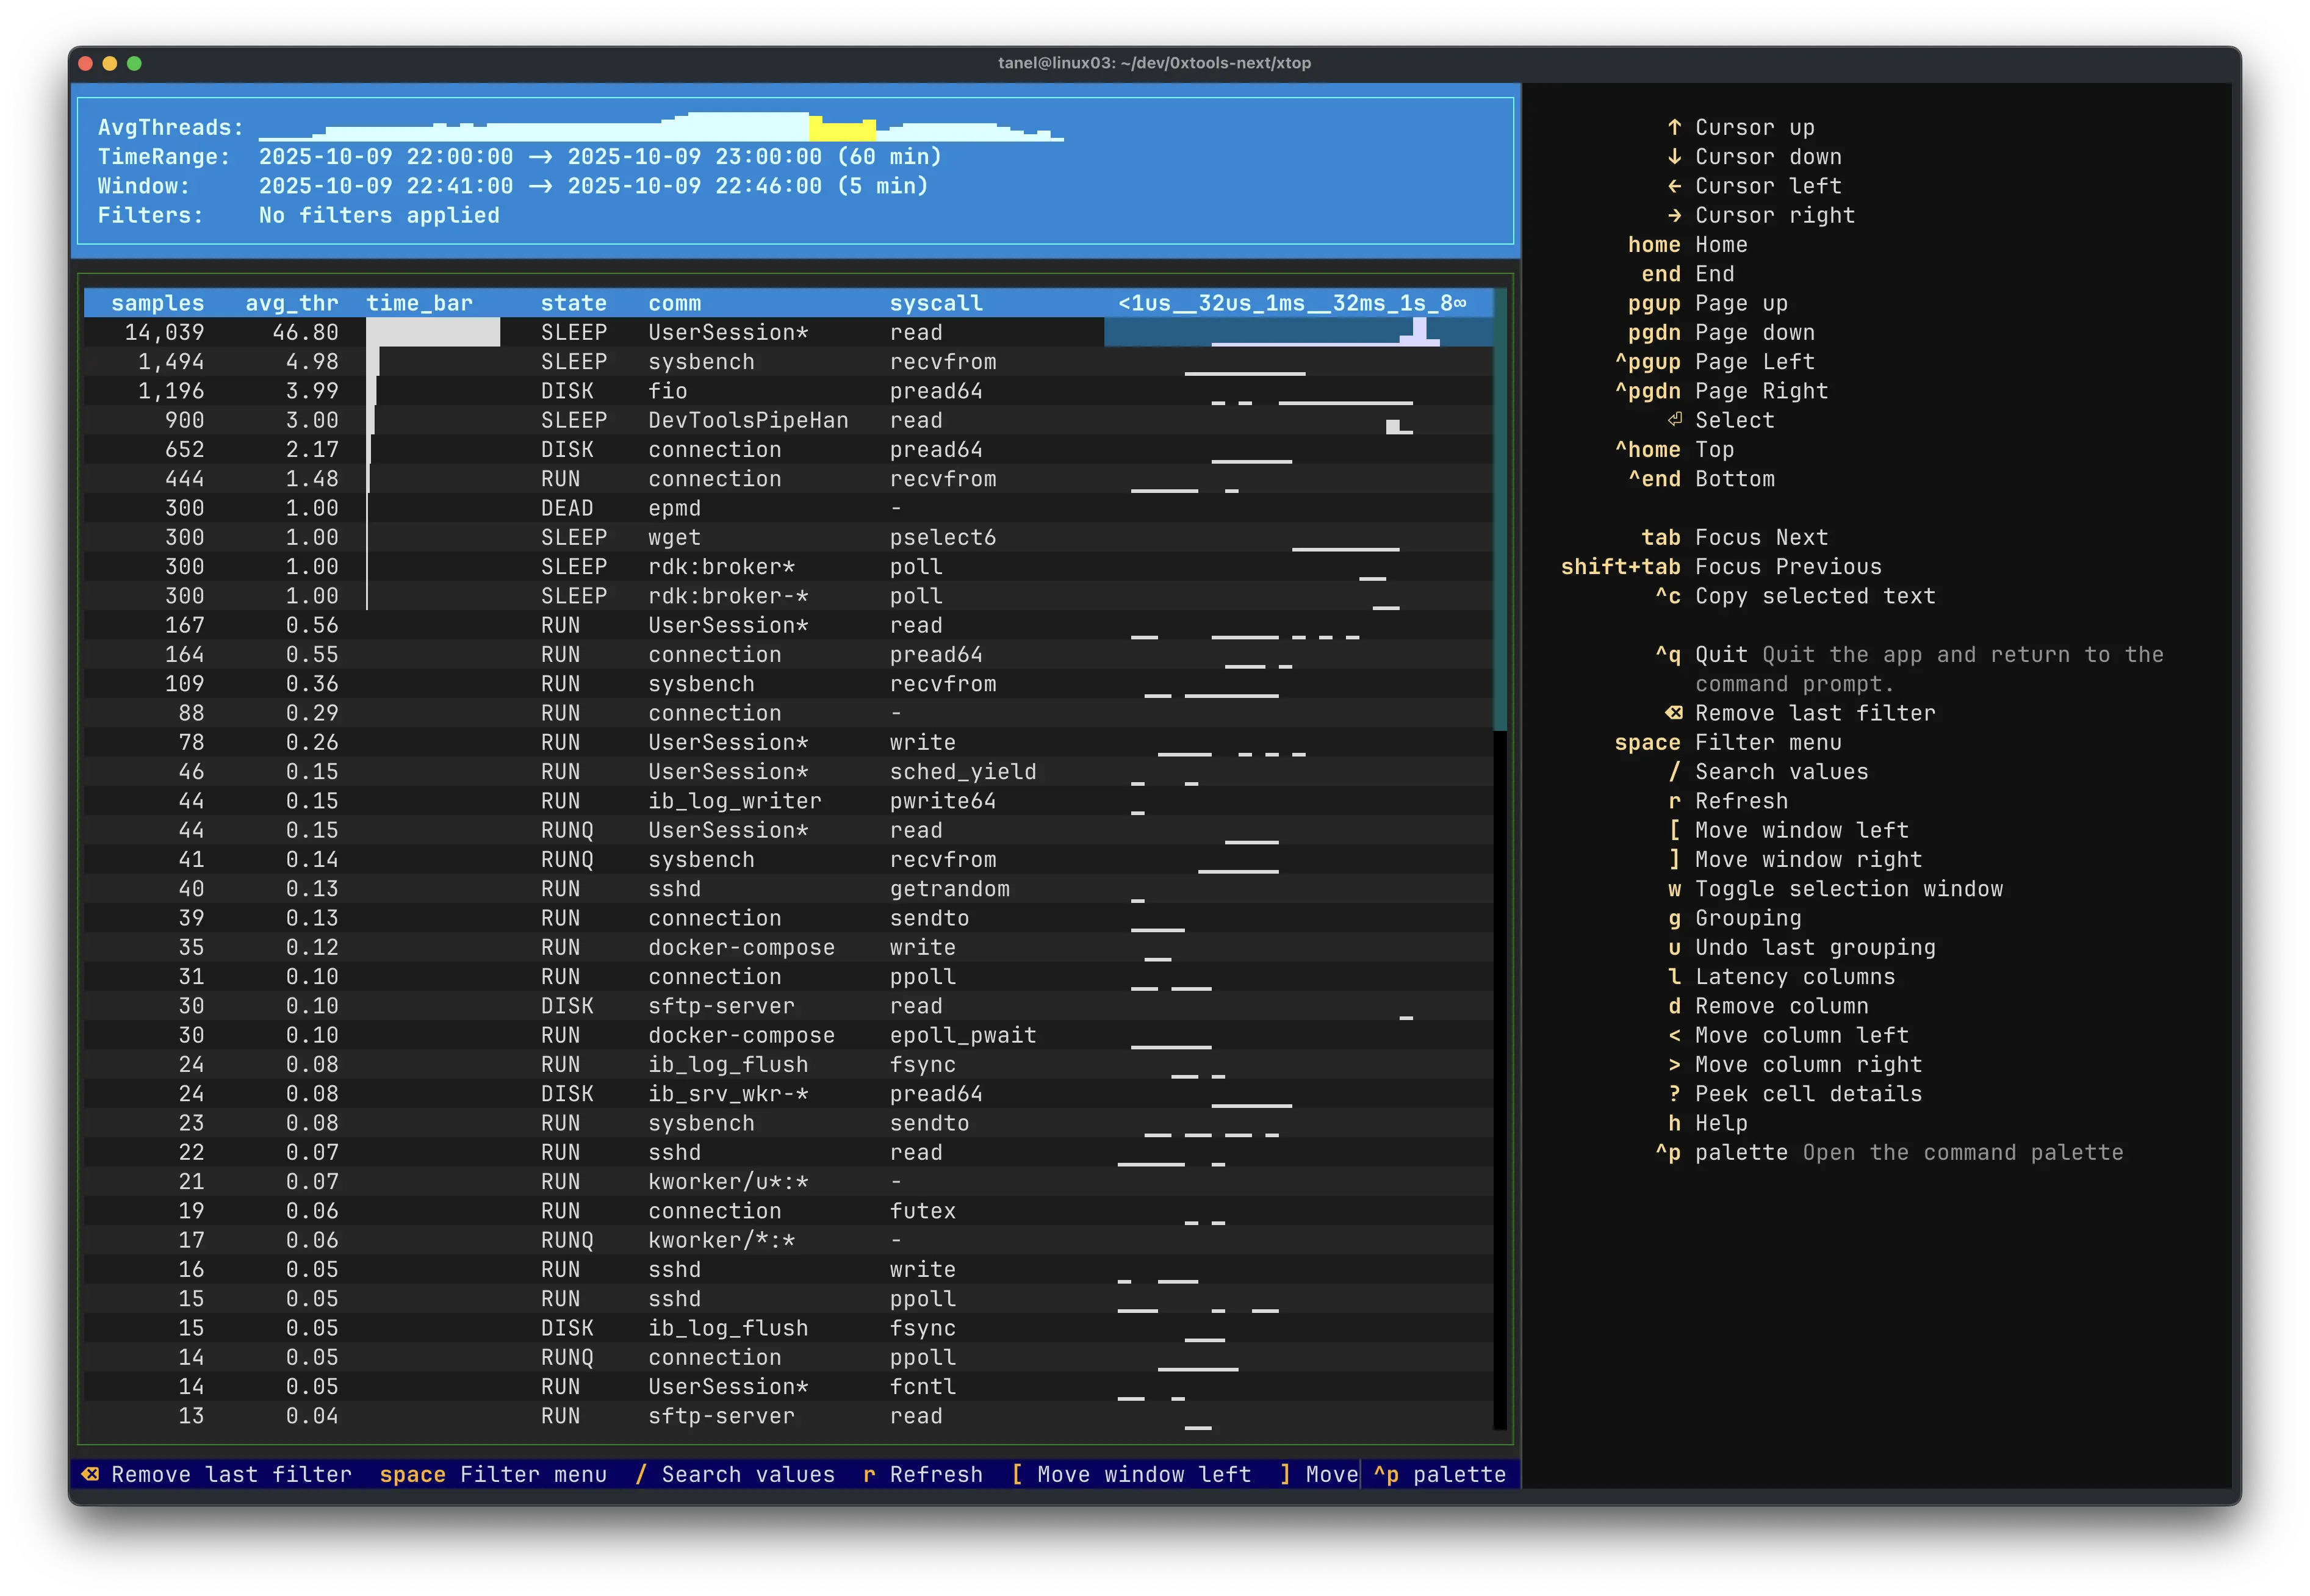The height and width of the screenshot is (1596, 2310).
Task: Sort by the samples column header
Action: 157,303
